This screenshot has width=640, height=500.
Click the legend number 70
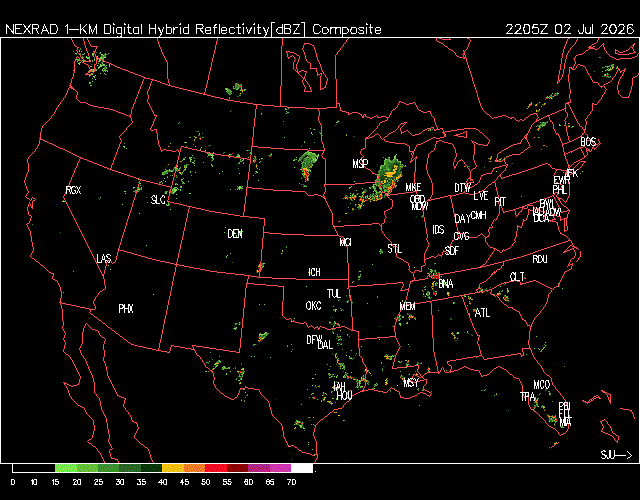(x=291, y=482)
